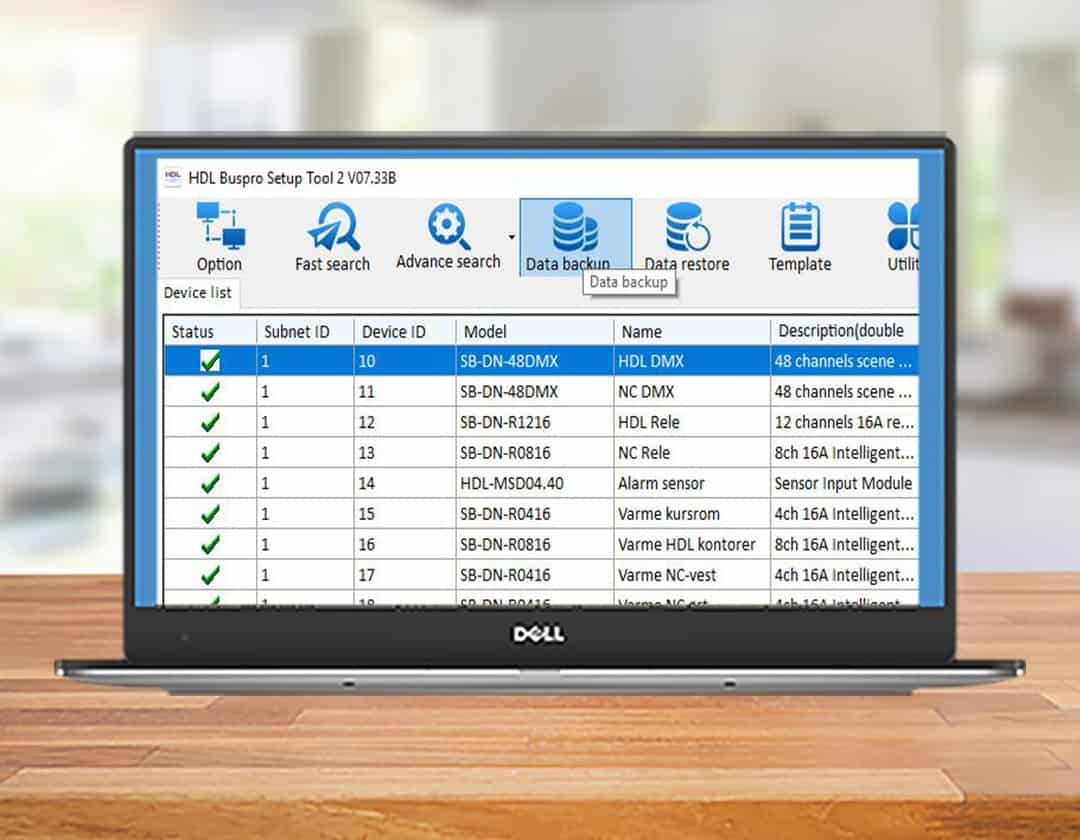
Task: Select device ID 13 cell
Action: click(405, 453)
